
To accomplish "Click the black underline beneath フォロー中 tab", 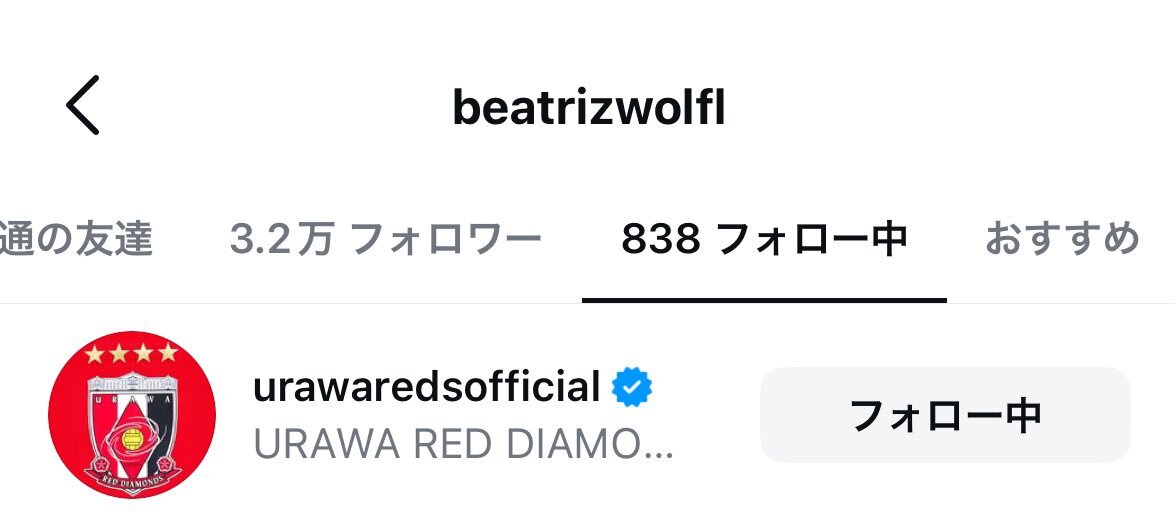I will coord(764,300).
